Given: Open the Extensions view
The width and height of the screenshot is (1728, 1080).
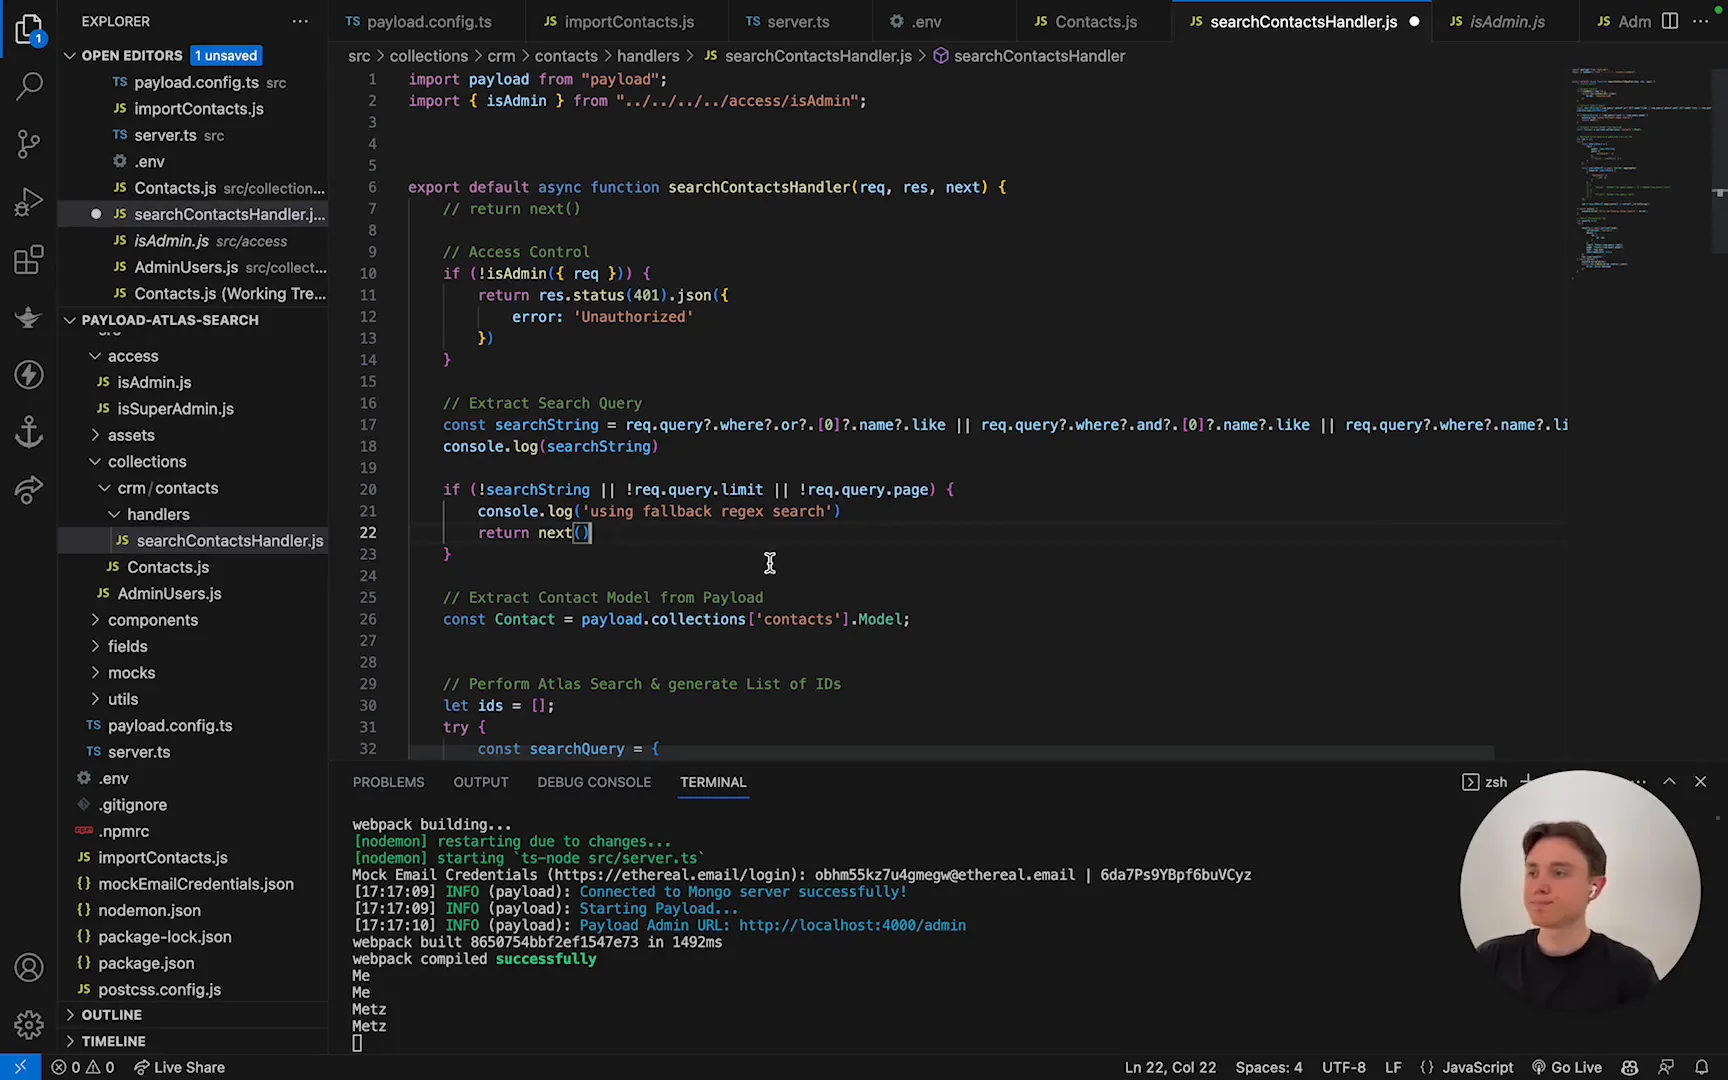Looking at the screenshot, I should [29, 260].
